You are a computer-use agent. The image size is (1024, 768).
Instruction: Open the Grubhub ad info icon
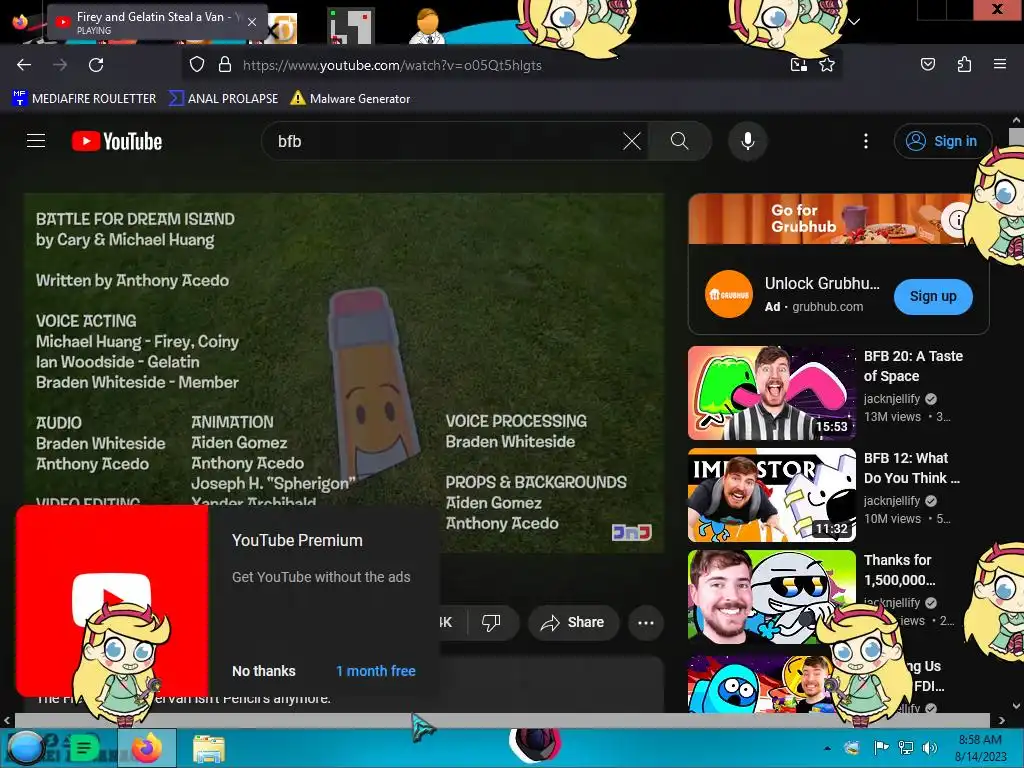pyautogui.click(x=955, y=220)
